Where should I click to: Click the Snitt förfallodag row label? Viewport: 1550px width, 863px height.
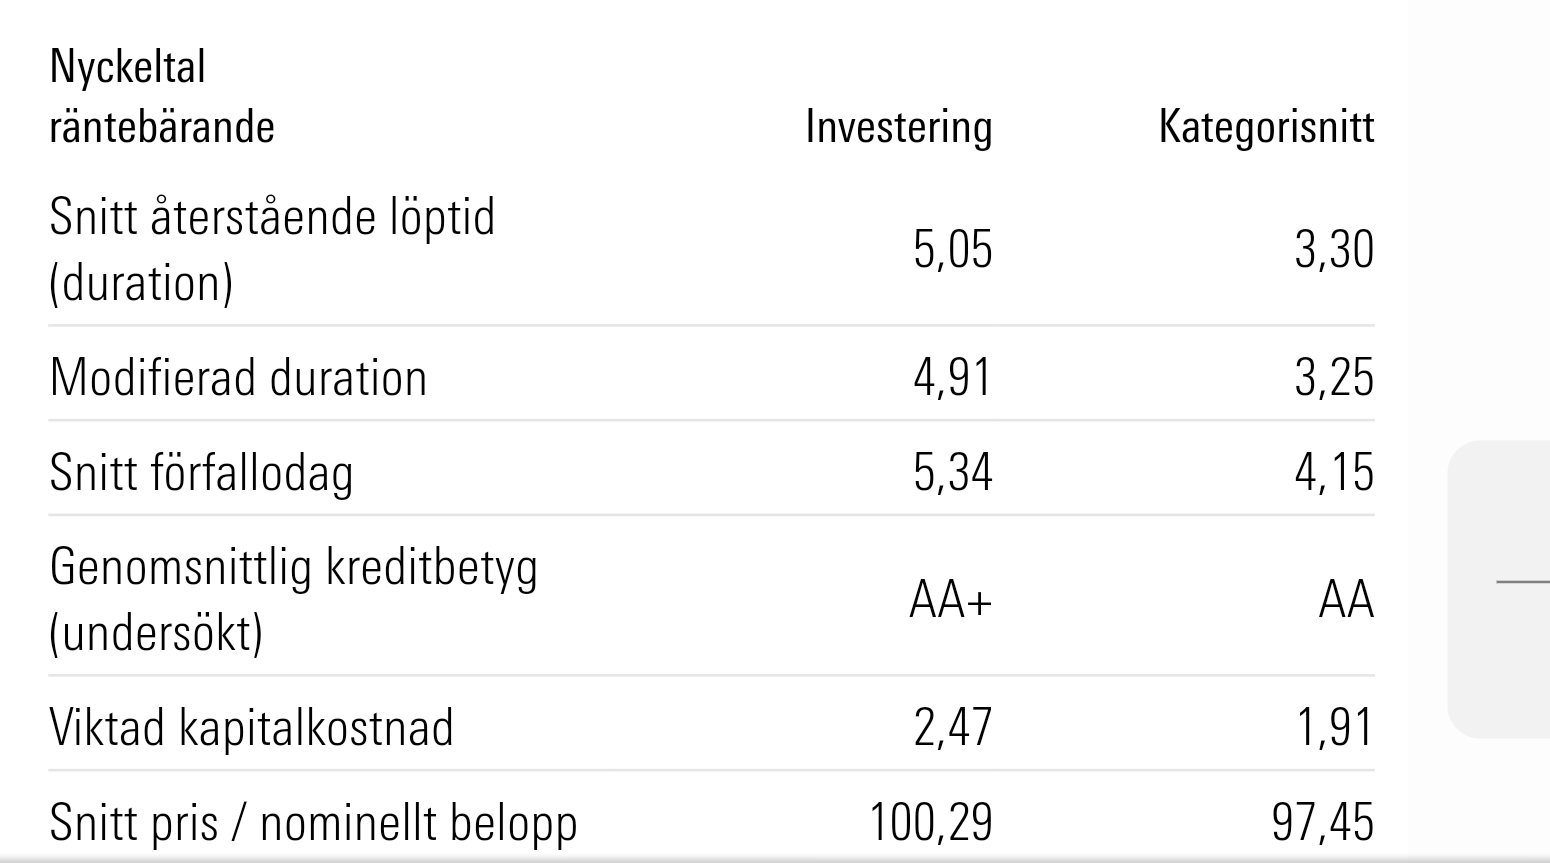pyautogui.click(x=201, y=473)
